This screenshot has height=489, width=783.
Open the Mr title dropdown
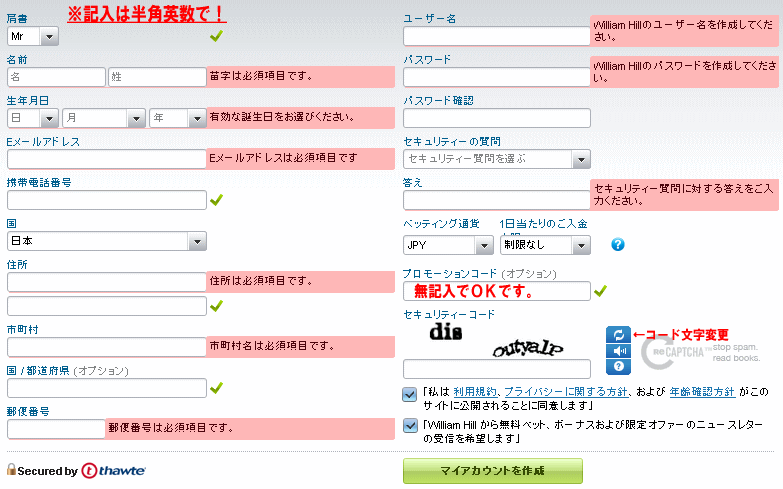33,36
